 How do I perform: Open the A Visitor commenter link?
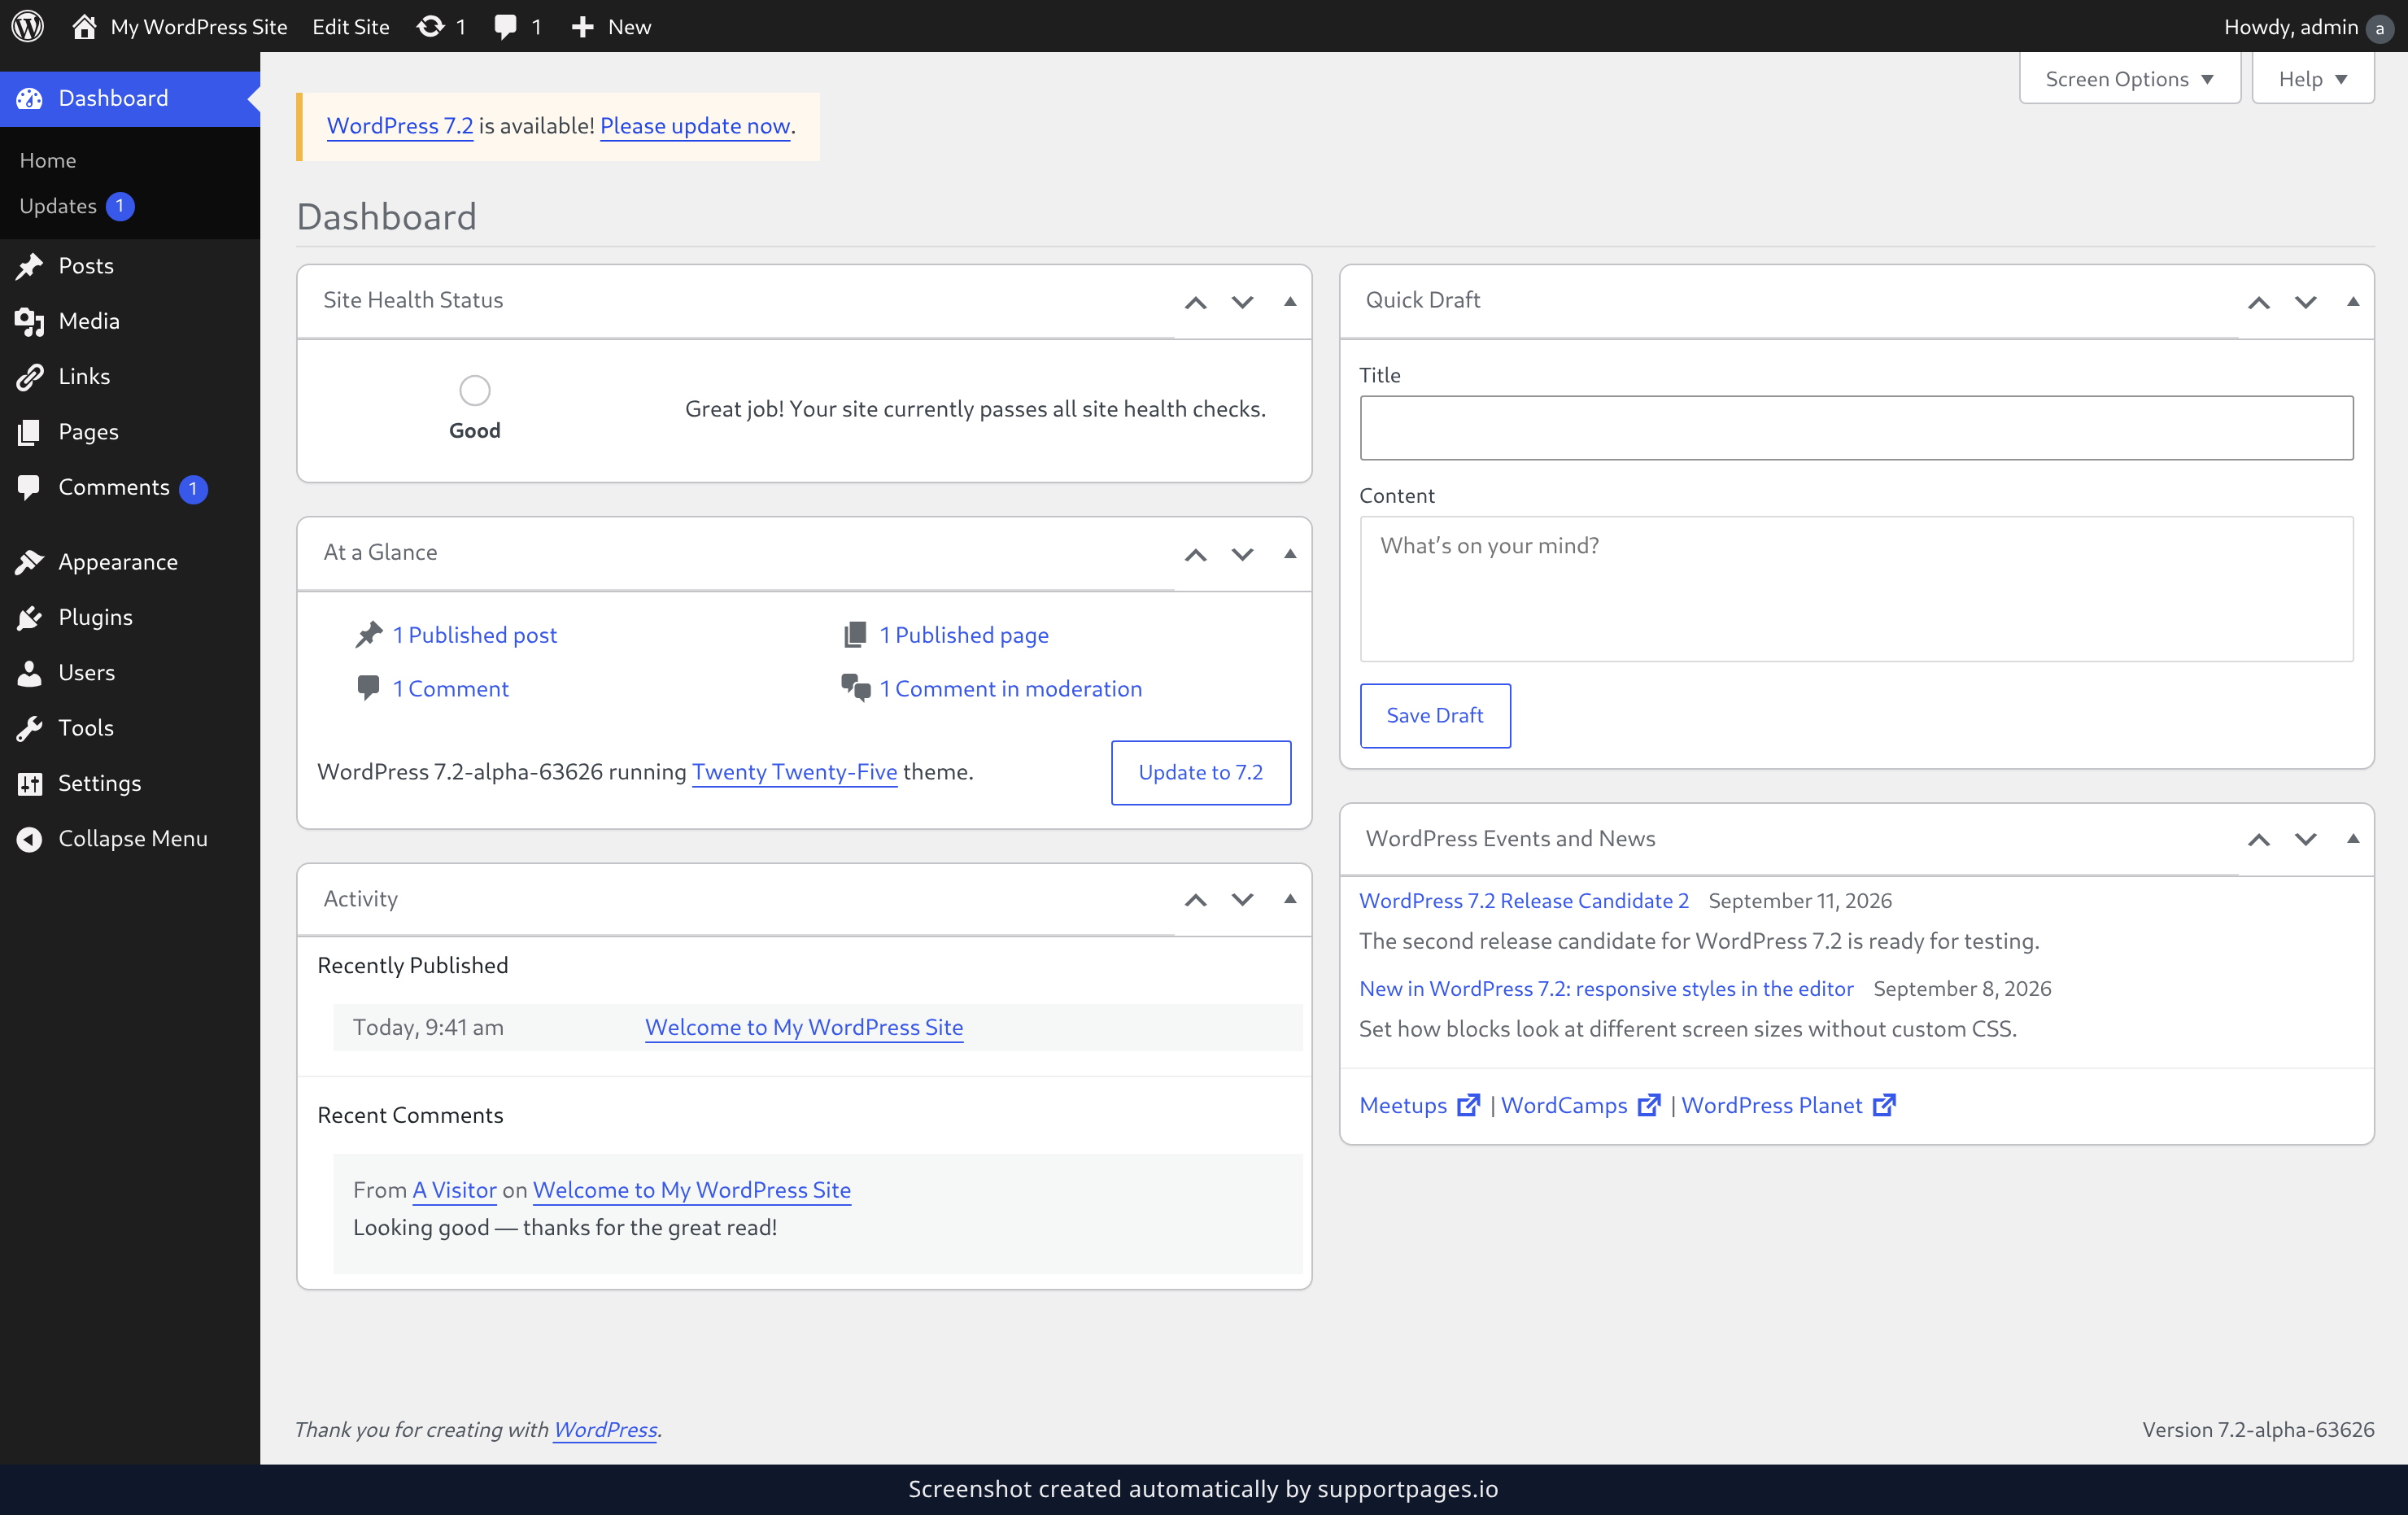pyautogui.click(x=454, y=1190)
